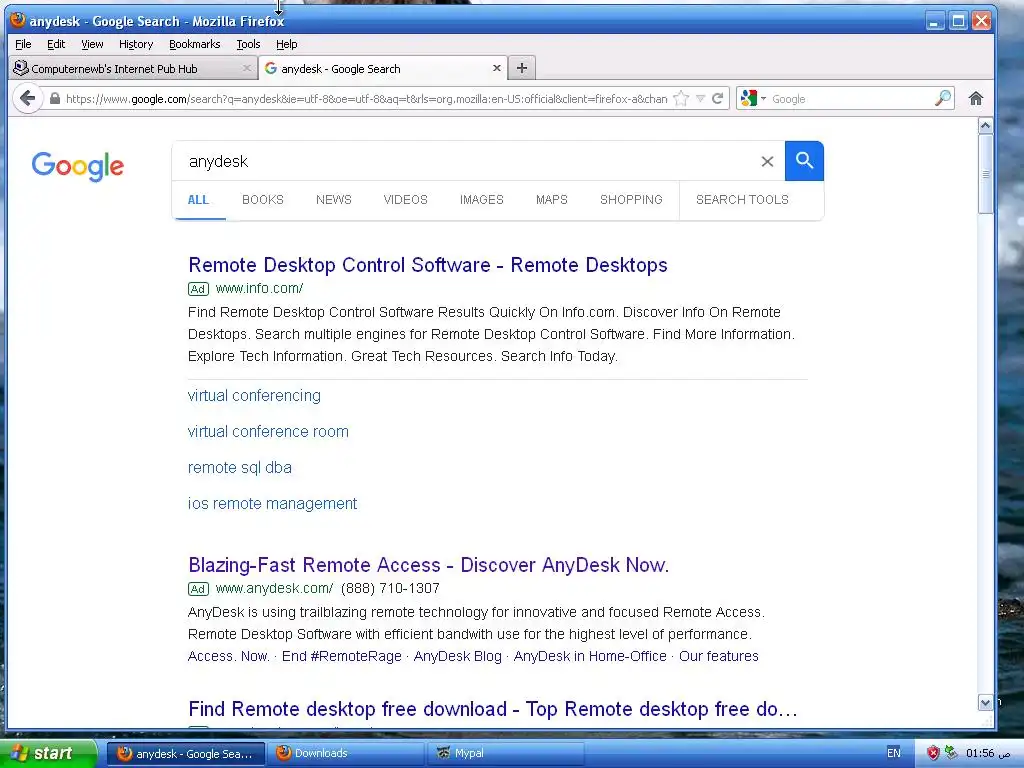Viewport: 1024px width, 768px height.
Task: Click the www.info.com/ ad URL
Action: (259, 288)
